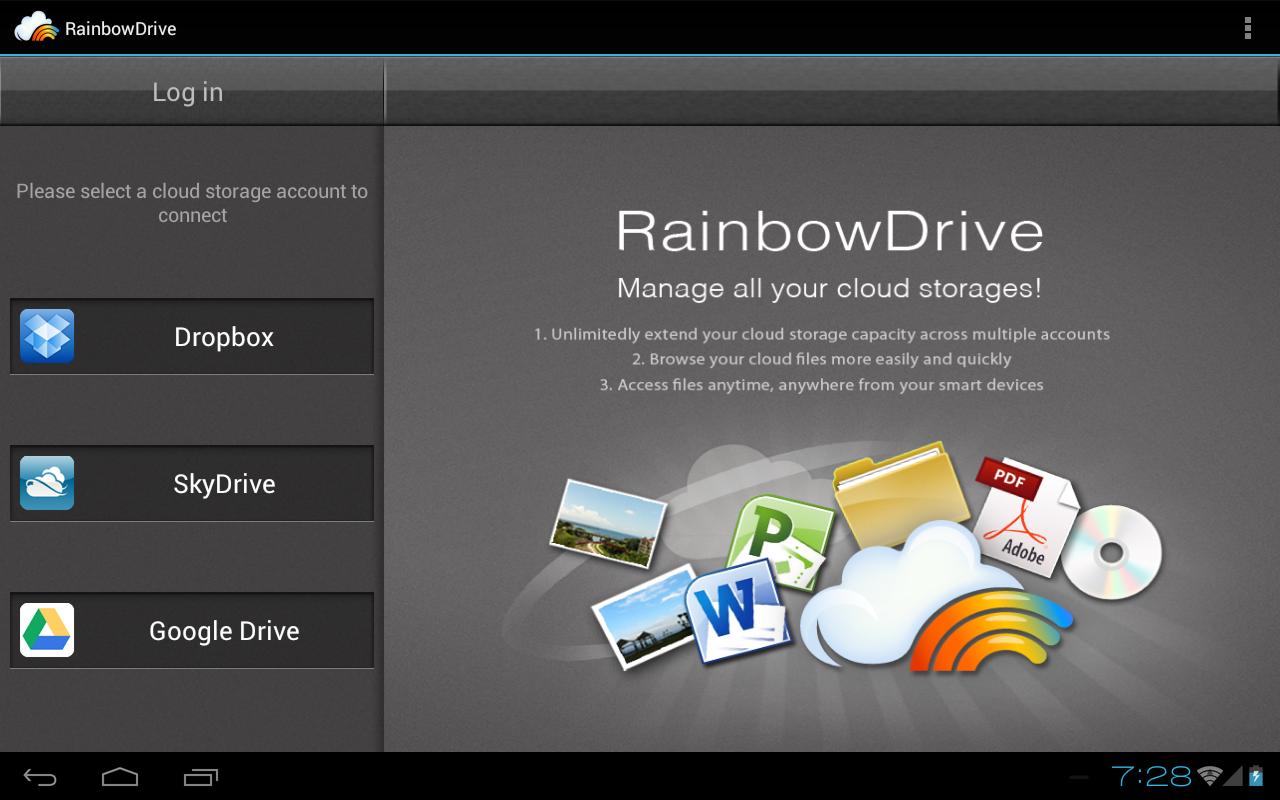The image size is (1280, 800).
Task: Open the three-dot overflow menu
Action: point(1247,28)
